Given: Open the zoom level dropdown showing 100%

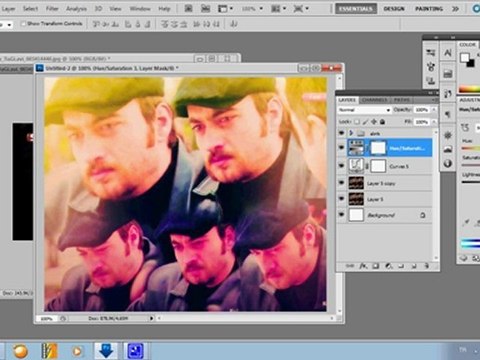Looking at the screenshot, I should (252, 8).
